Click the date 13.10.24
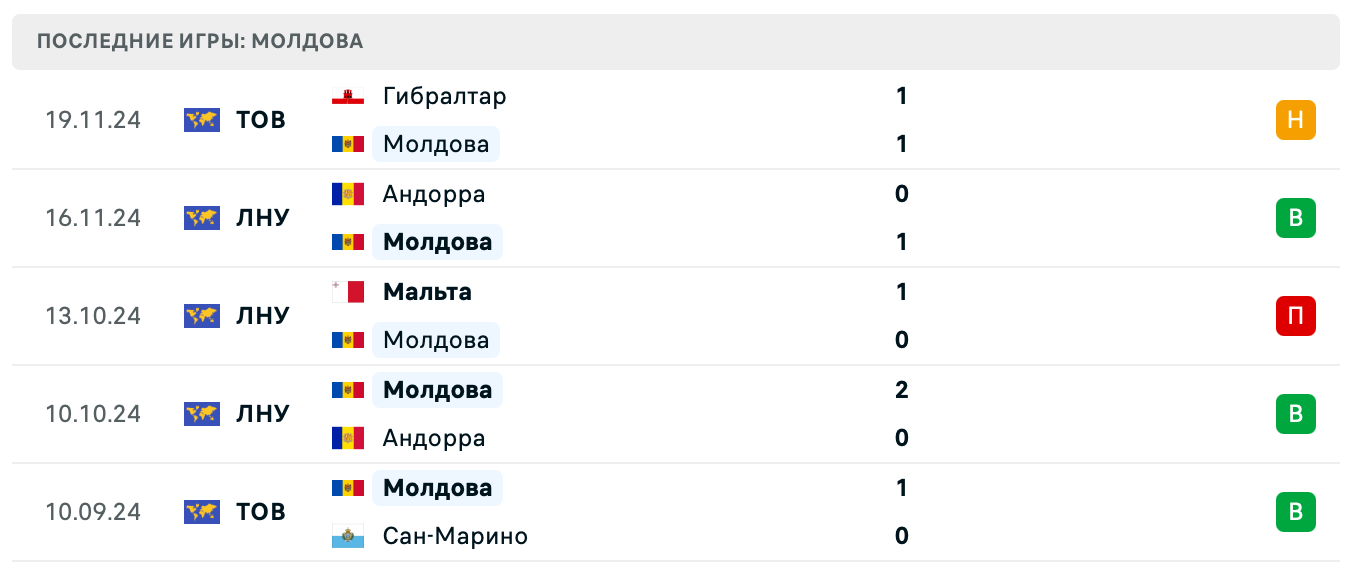 coord(93,315)
